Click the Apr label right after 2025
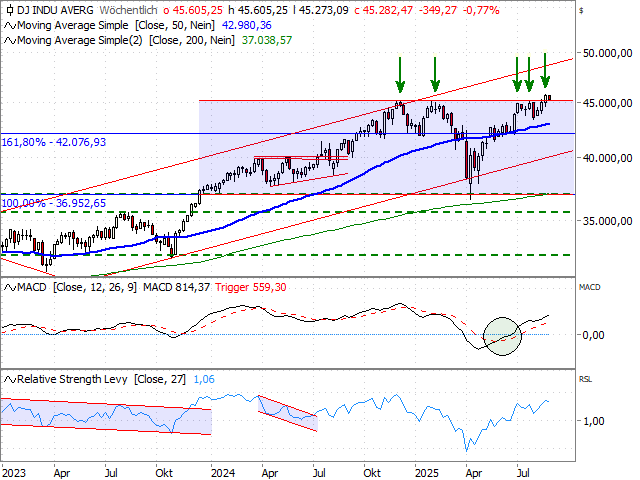The width and height of the screenshot is (640, 480). [x=473, y=473]
